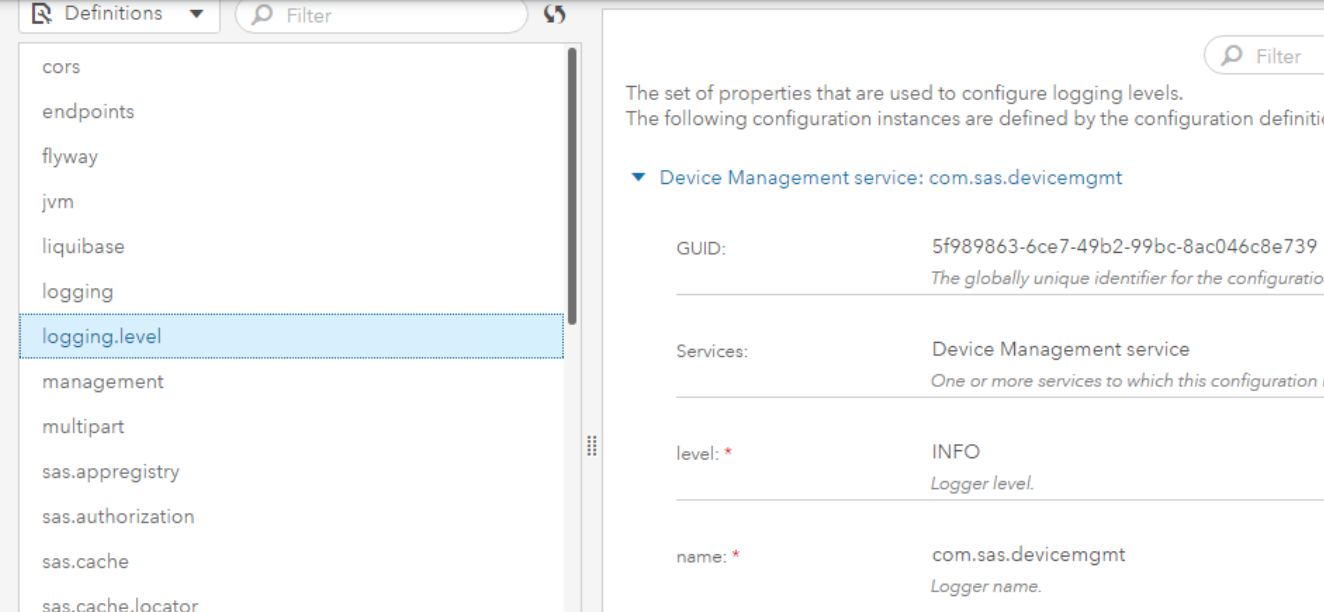Collapse the Device Management service instance
Viewport: 1324px width, 612px height.
coord(638,178)
